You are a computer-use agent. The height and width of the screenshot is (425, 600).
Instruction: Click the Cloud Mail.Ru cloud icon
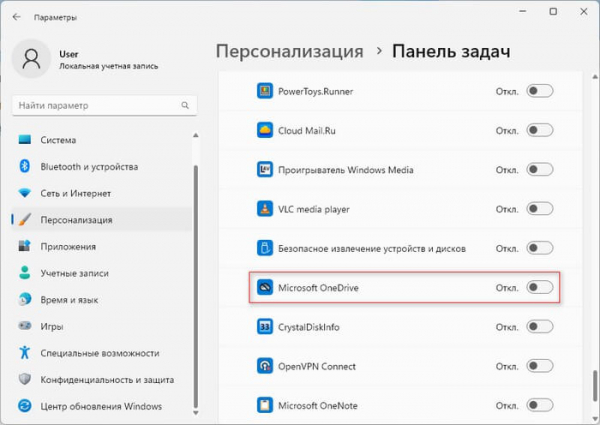[x=265, y=130]
